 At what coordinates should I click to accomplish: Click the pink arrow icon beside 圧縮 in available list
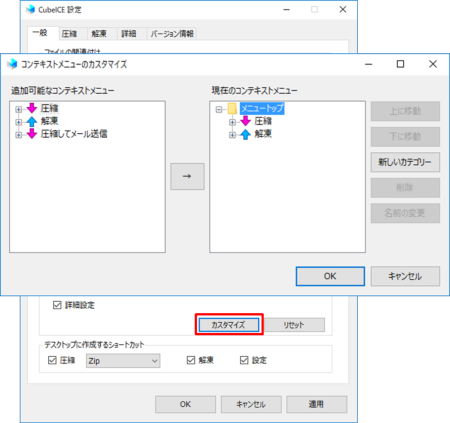pyautogui.click(x=32, y=108)
